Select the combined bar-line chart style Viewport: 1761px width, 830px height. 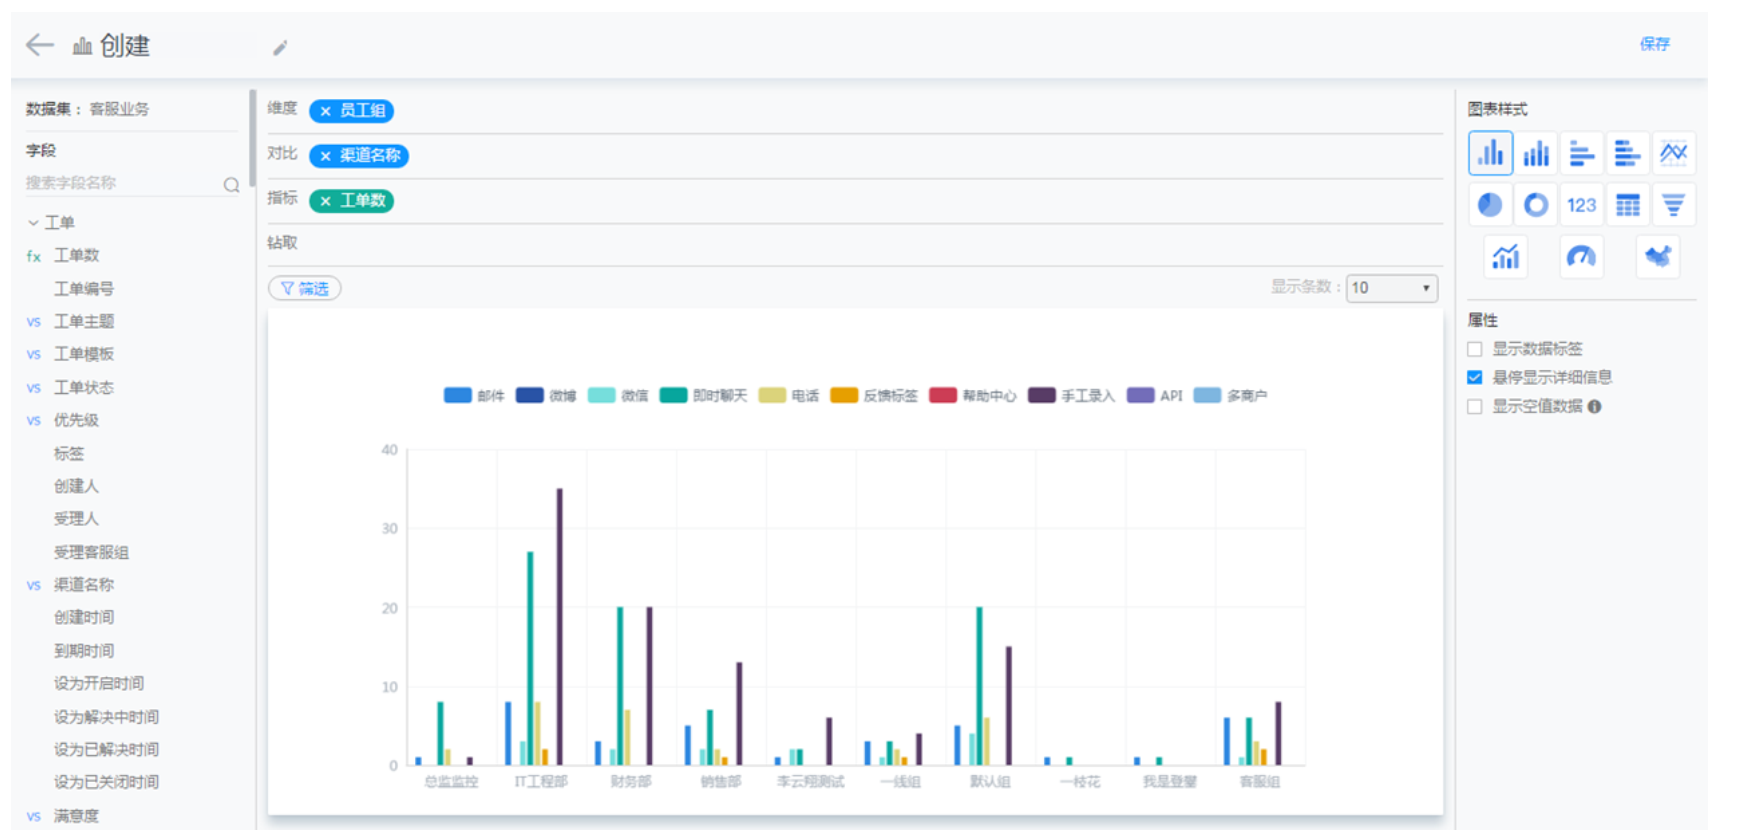pos(1506,257)
